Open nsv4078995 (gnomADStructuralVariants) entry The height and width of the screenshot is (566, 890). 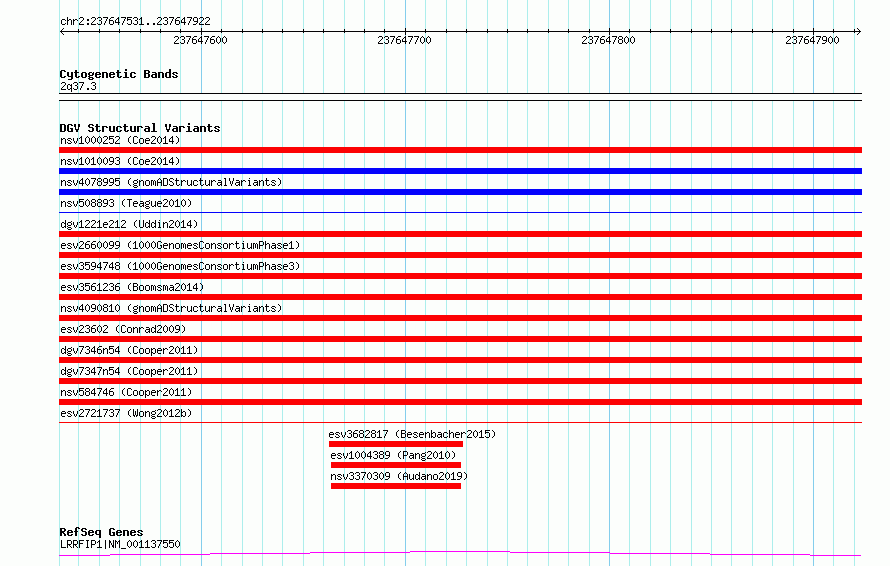pyautogui.click(x=171, y=182)
